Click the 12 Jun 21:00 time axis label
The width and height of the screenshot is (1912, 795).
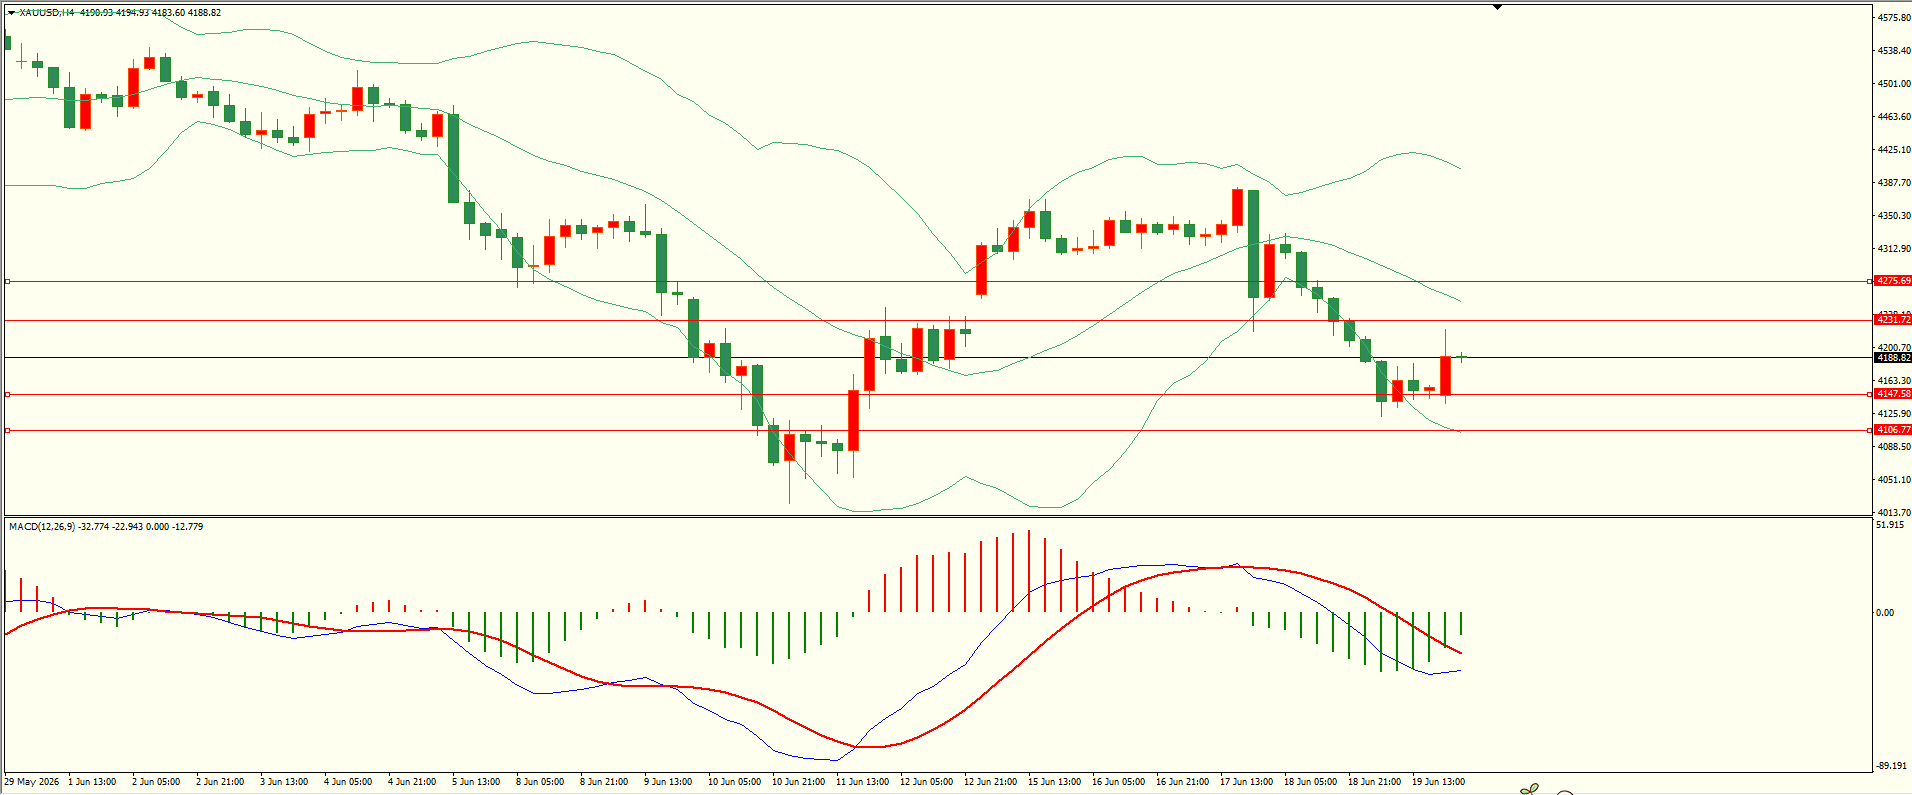click(990, 782)
